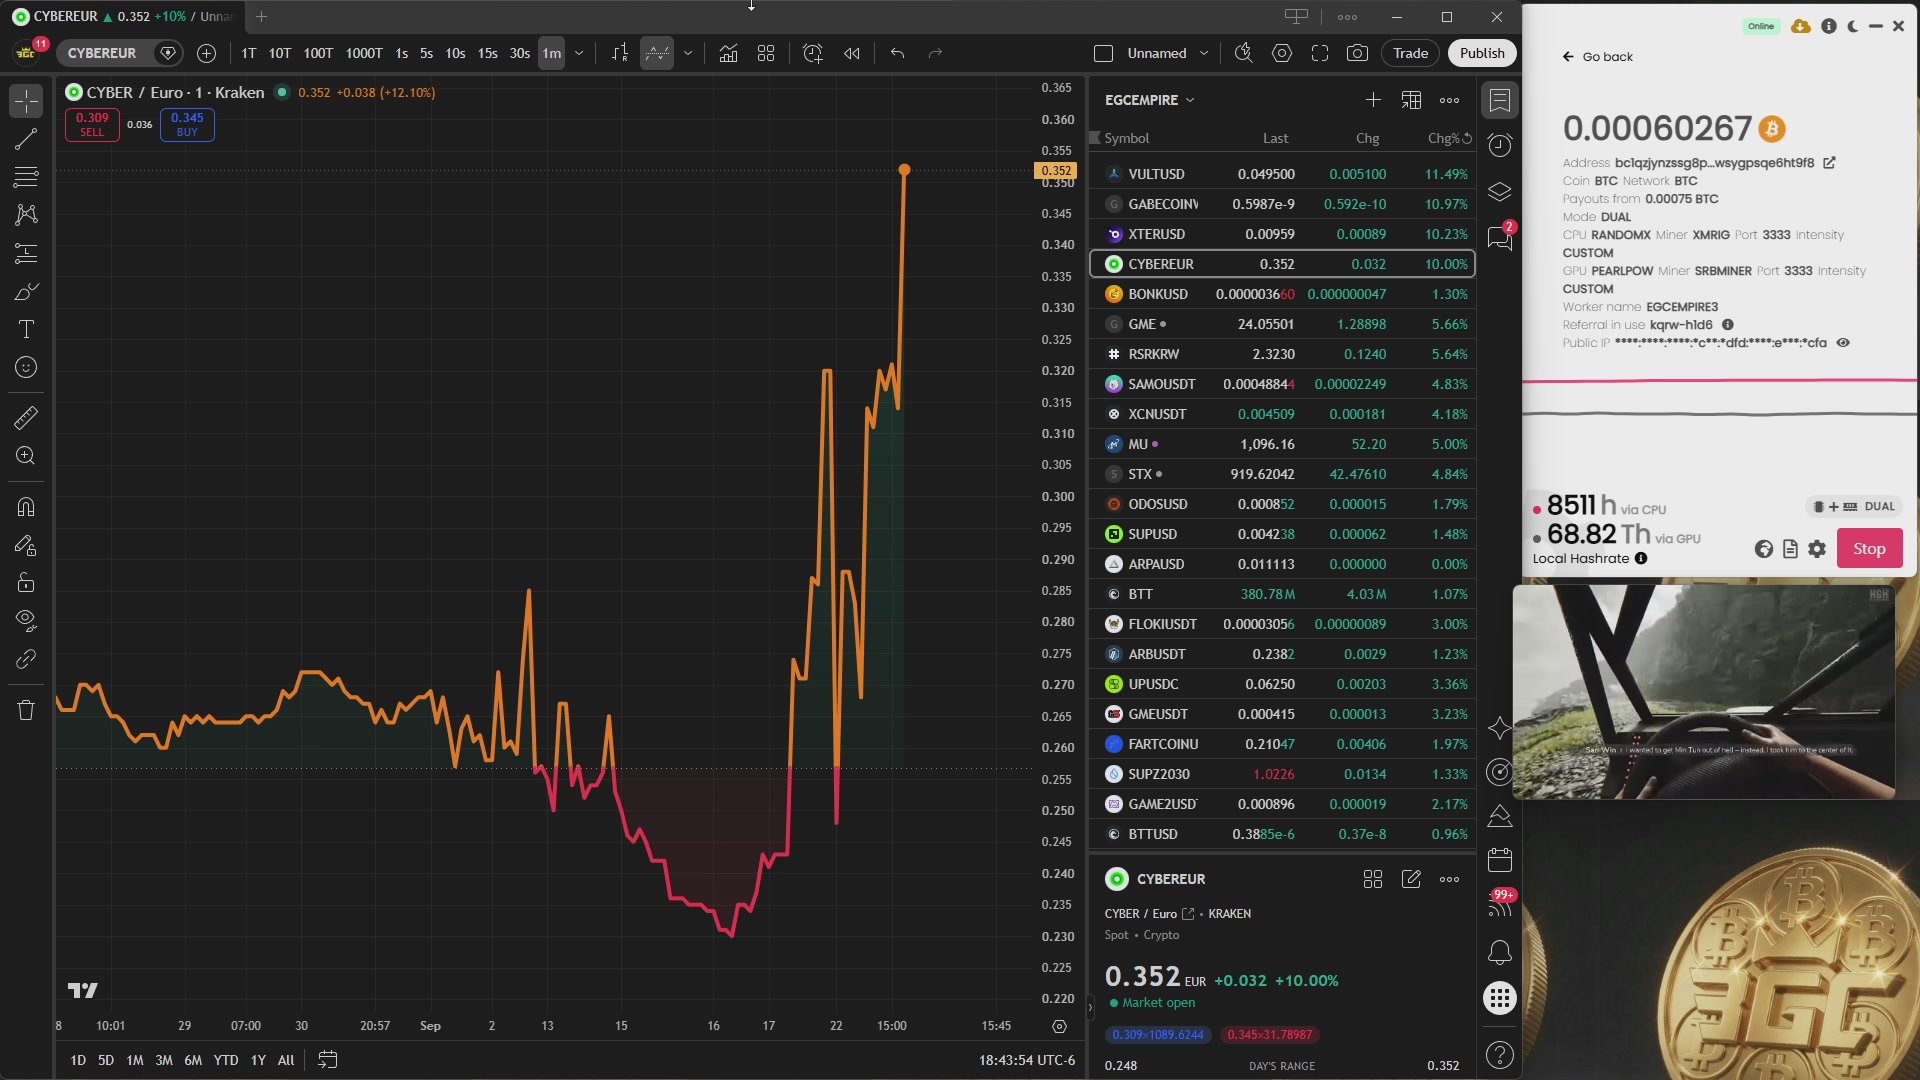The height and width of the screenshot is (1080, 1920).
Task: Select BONKUSD row in watchlist
Action: click(x=1283, y=294)
